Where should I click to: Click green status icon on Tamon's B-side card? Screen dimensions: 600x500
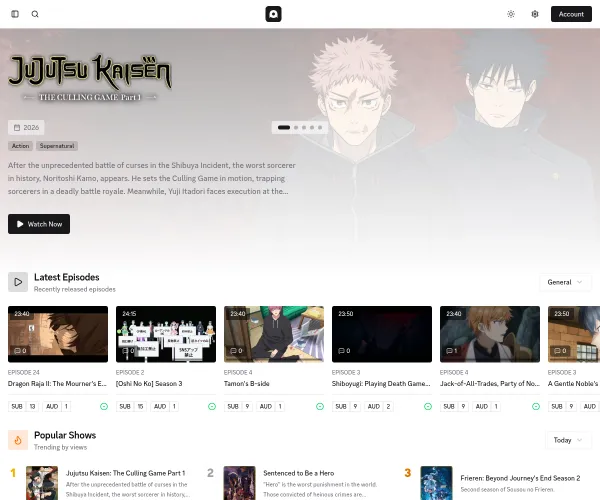point(320,406)
